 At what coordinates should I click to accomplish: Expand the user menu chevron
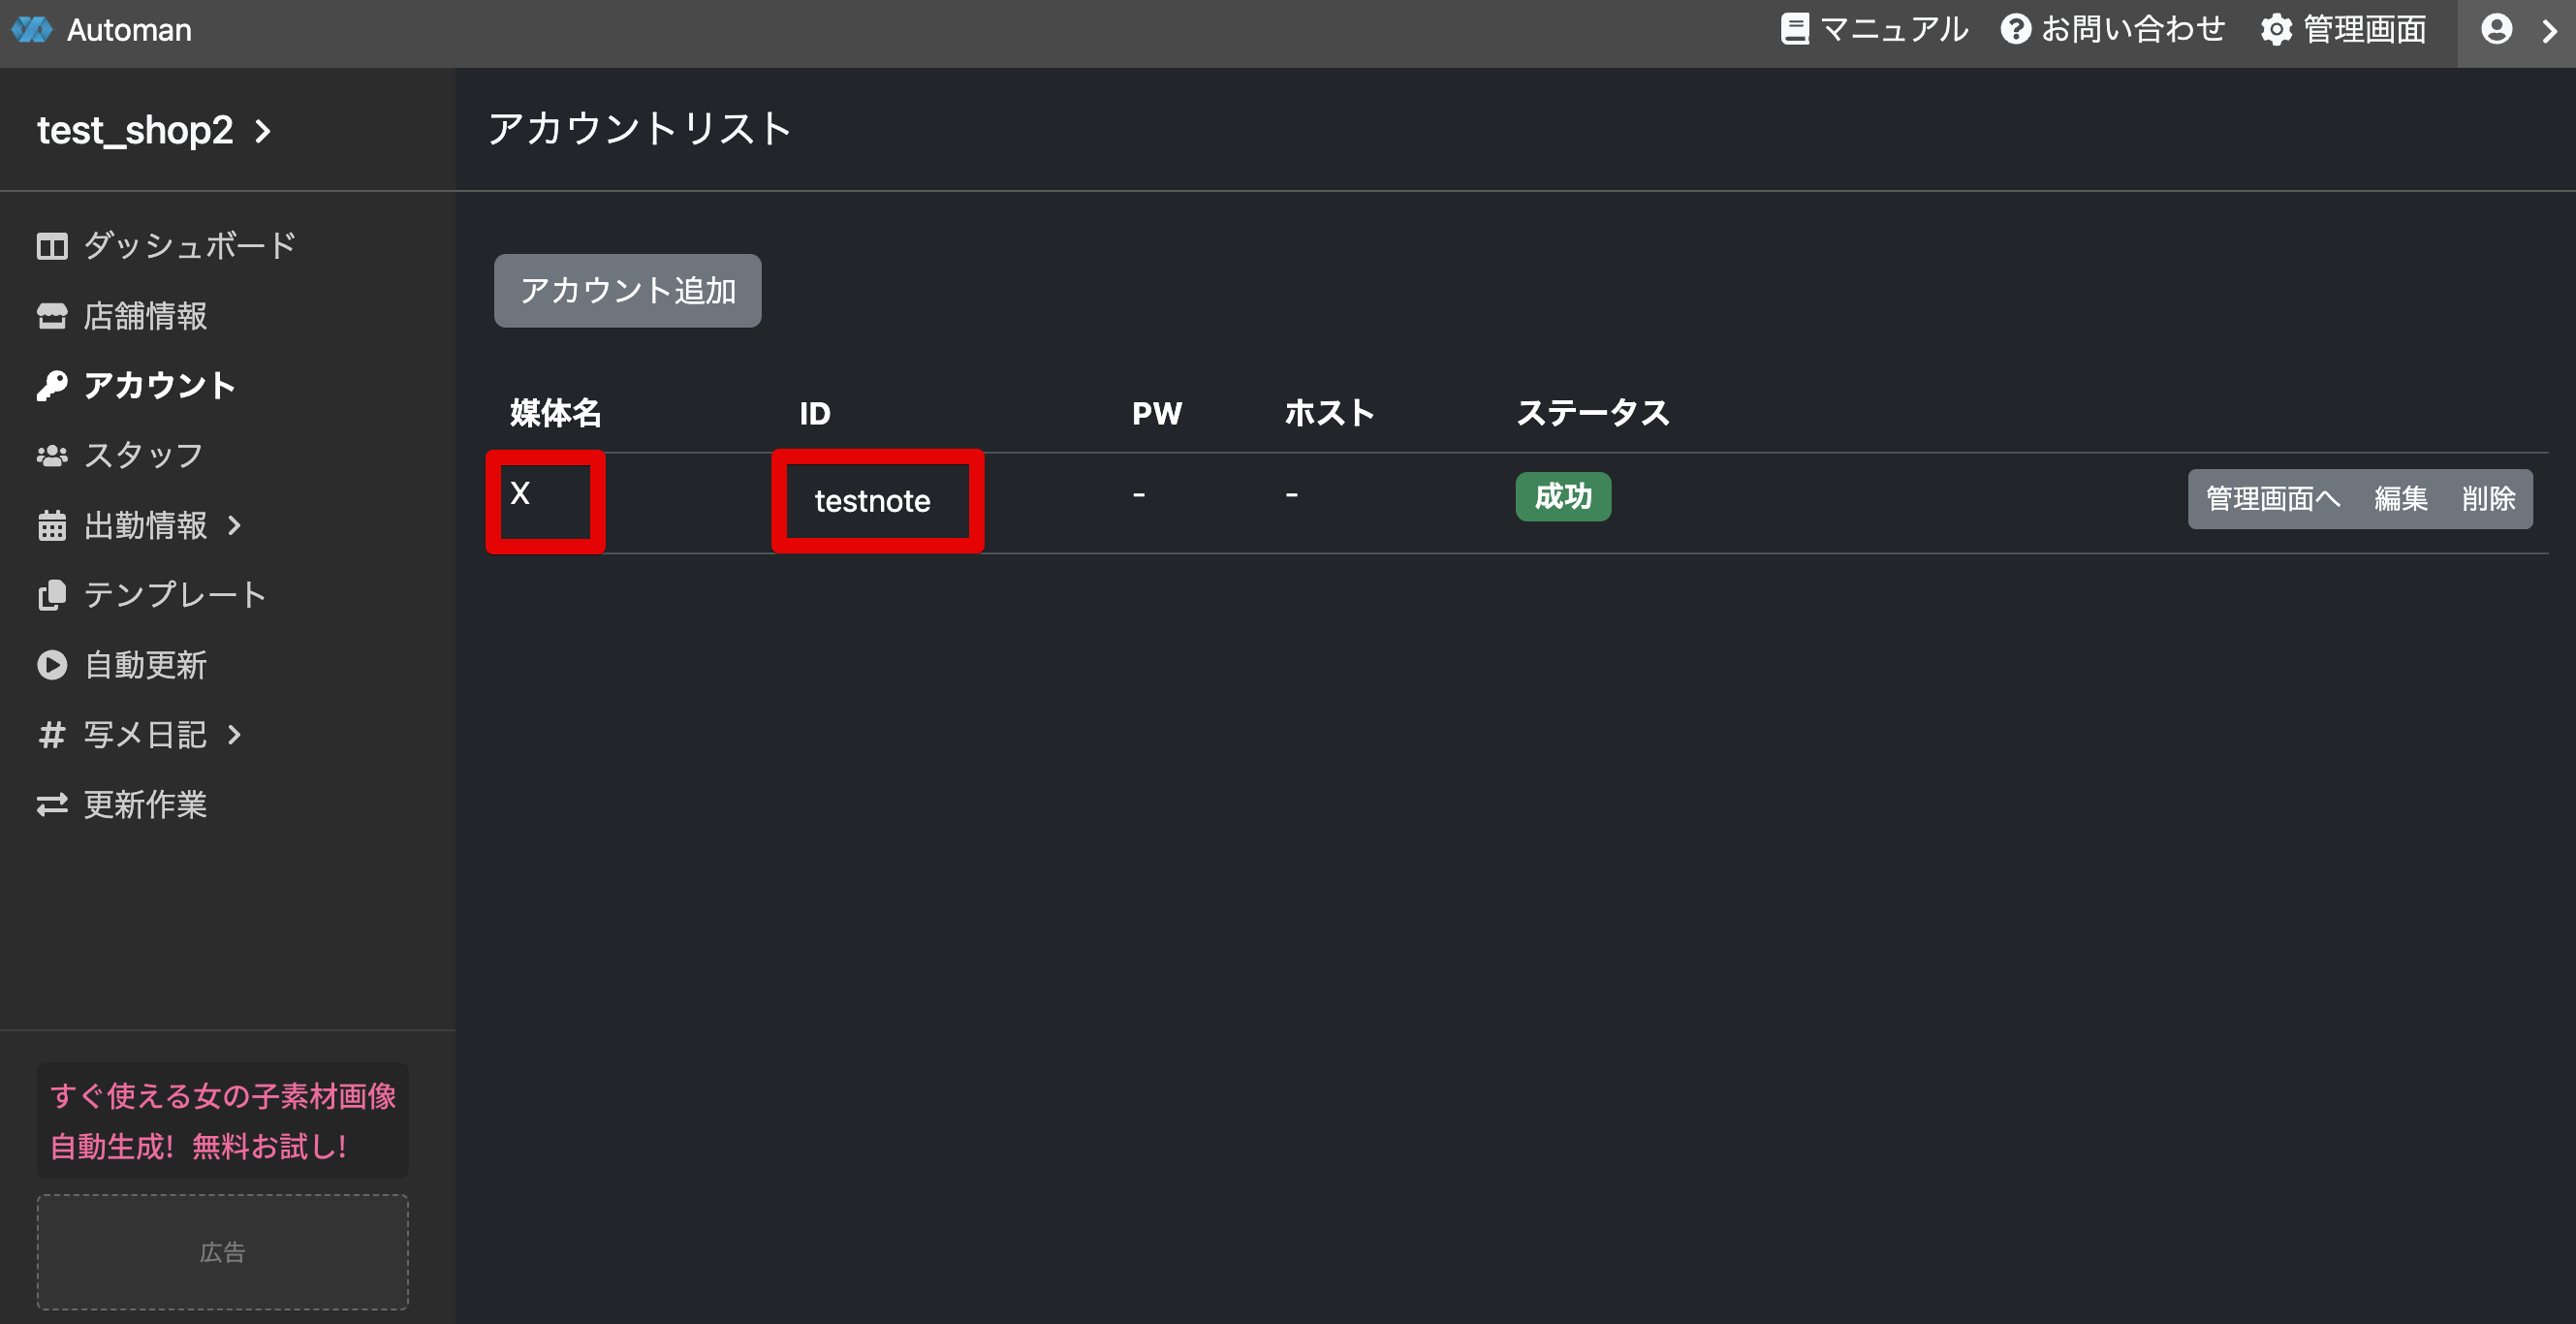[x=2549, y=31]
